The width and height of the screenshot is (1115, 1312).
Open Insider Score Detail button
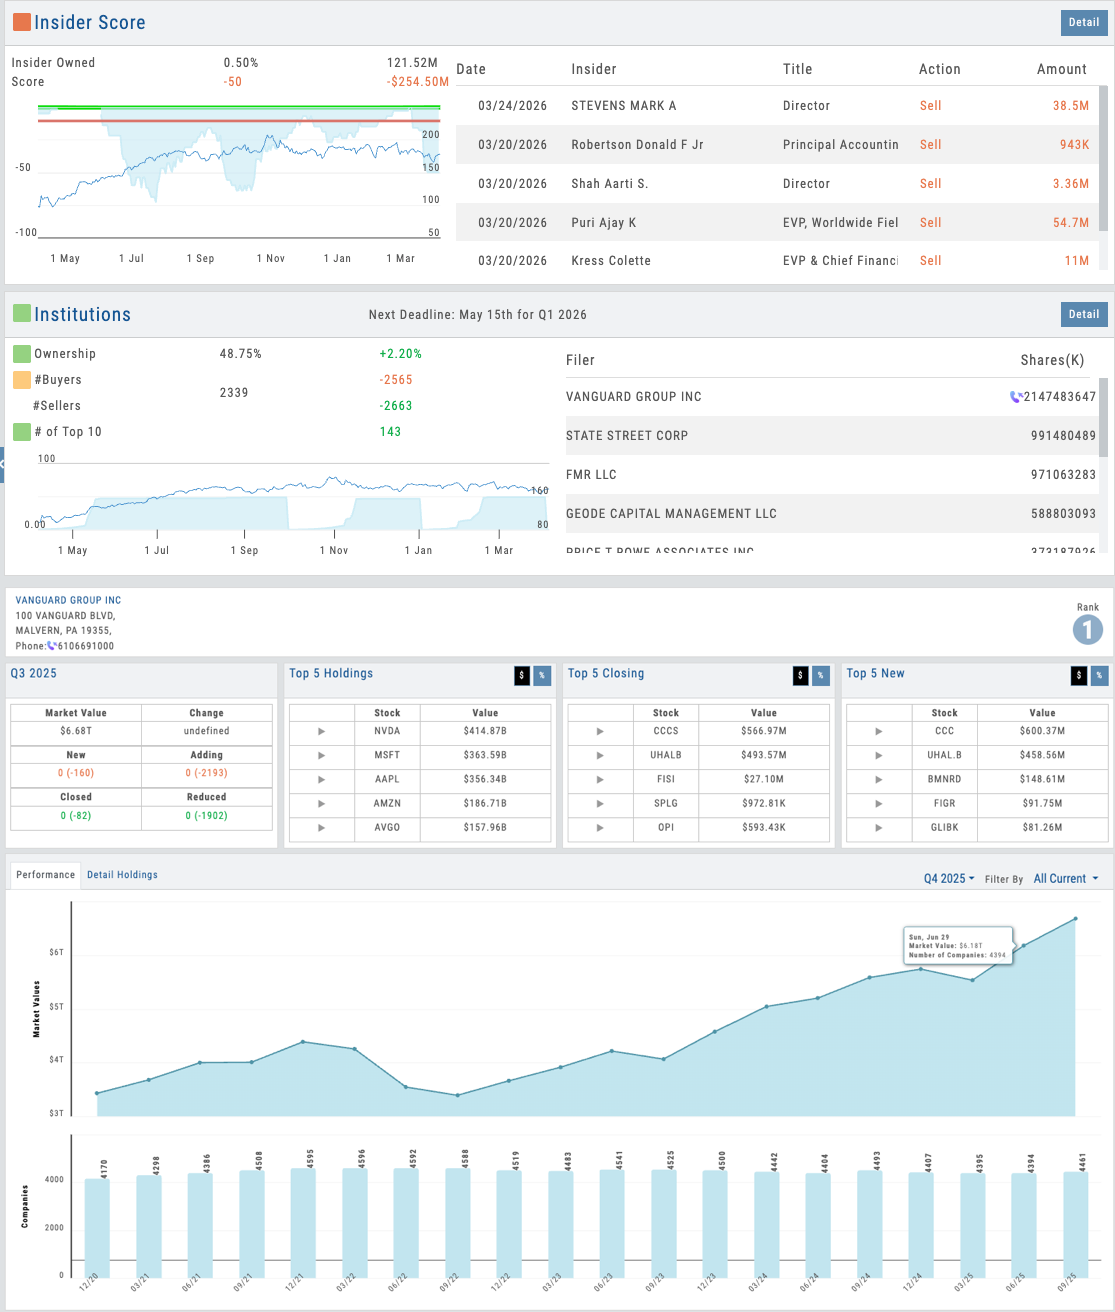(1083, 22)
